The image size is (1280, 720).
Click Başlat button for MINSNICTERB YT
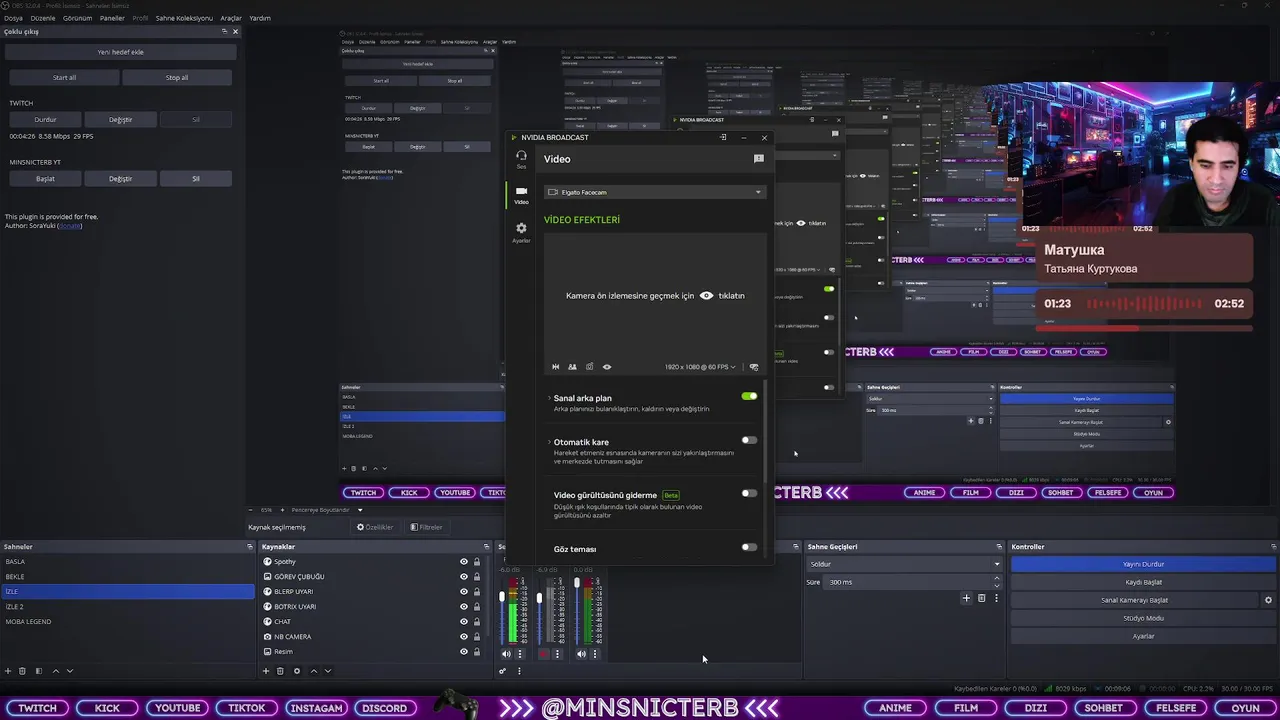(45, 178)
